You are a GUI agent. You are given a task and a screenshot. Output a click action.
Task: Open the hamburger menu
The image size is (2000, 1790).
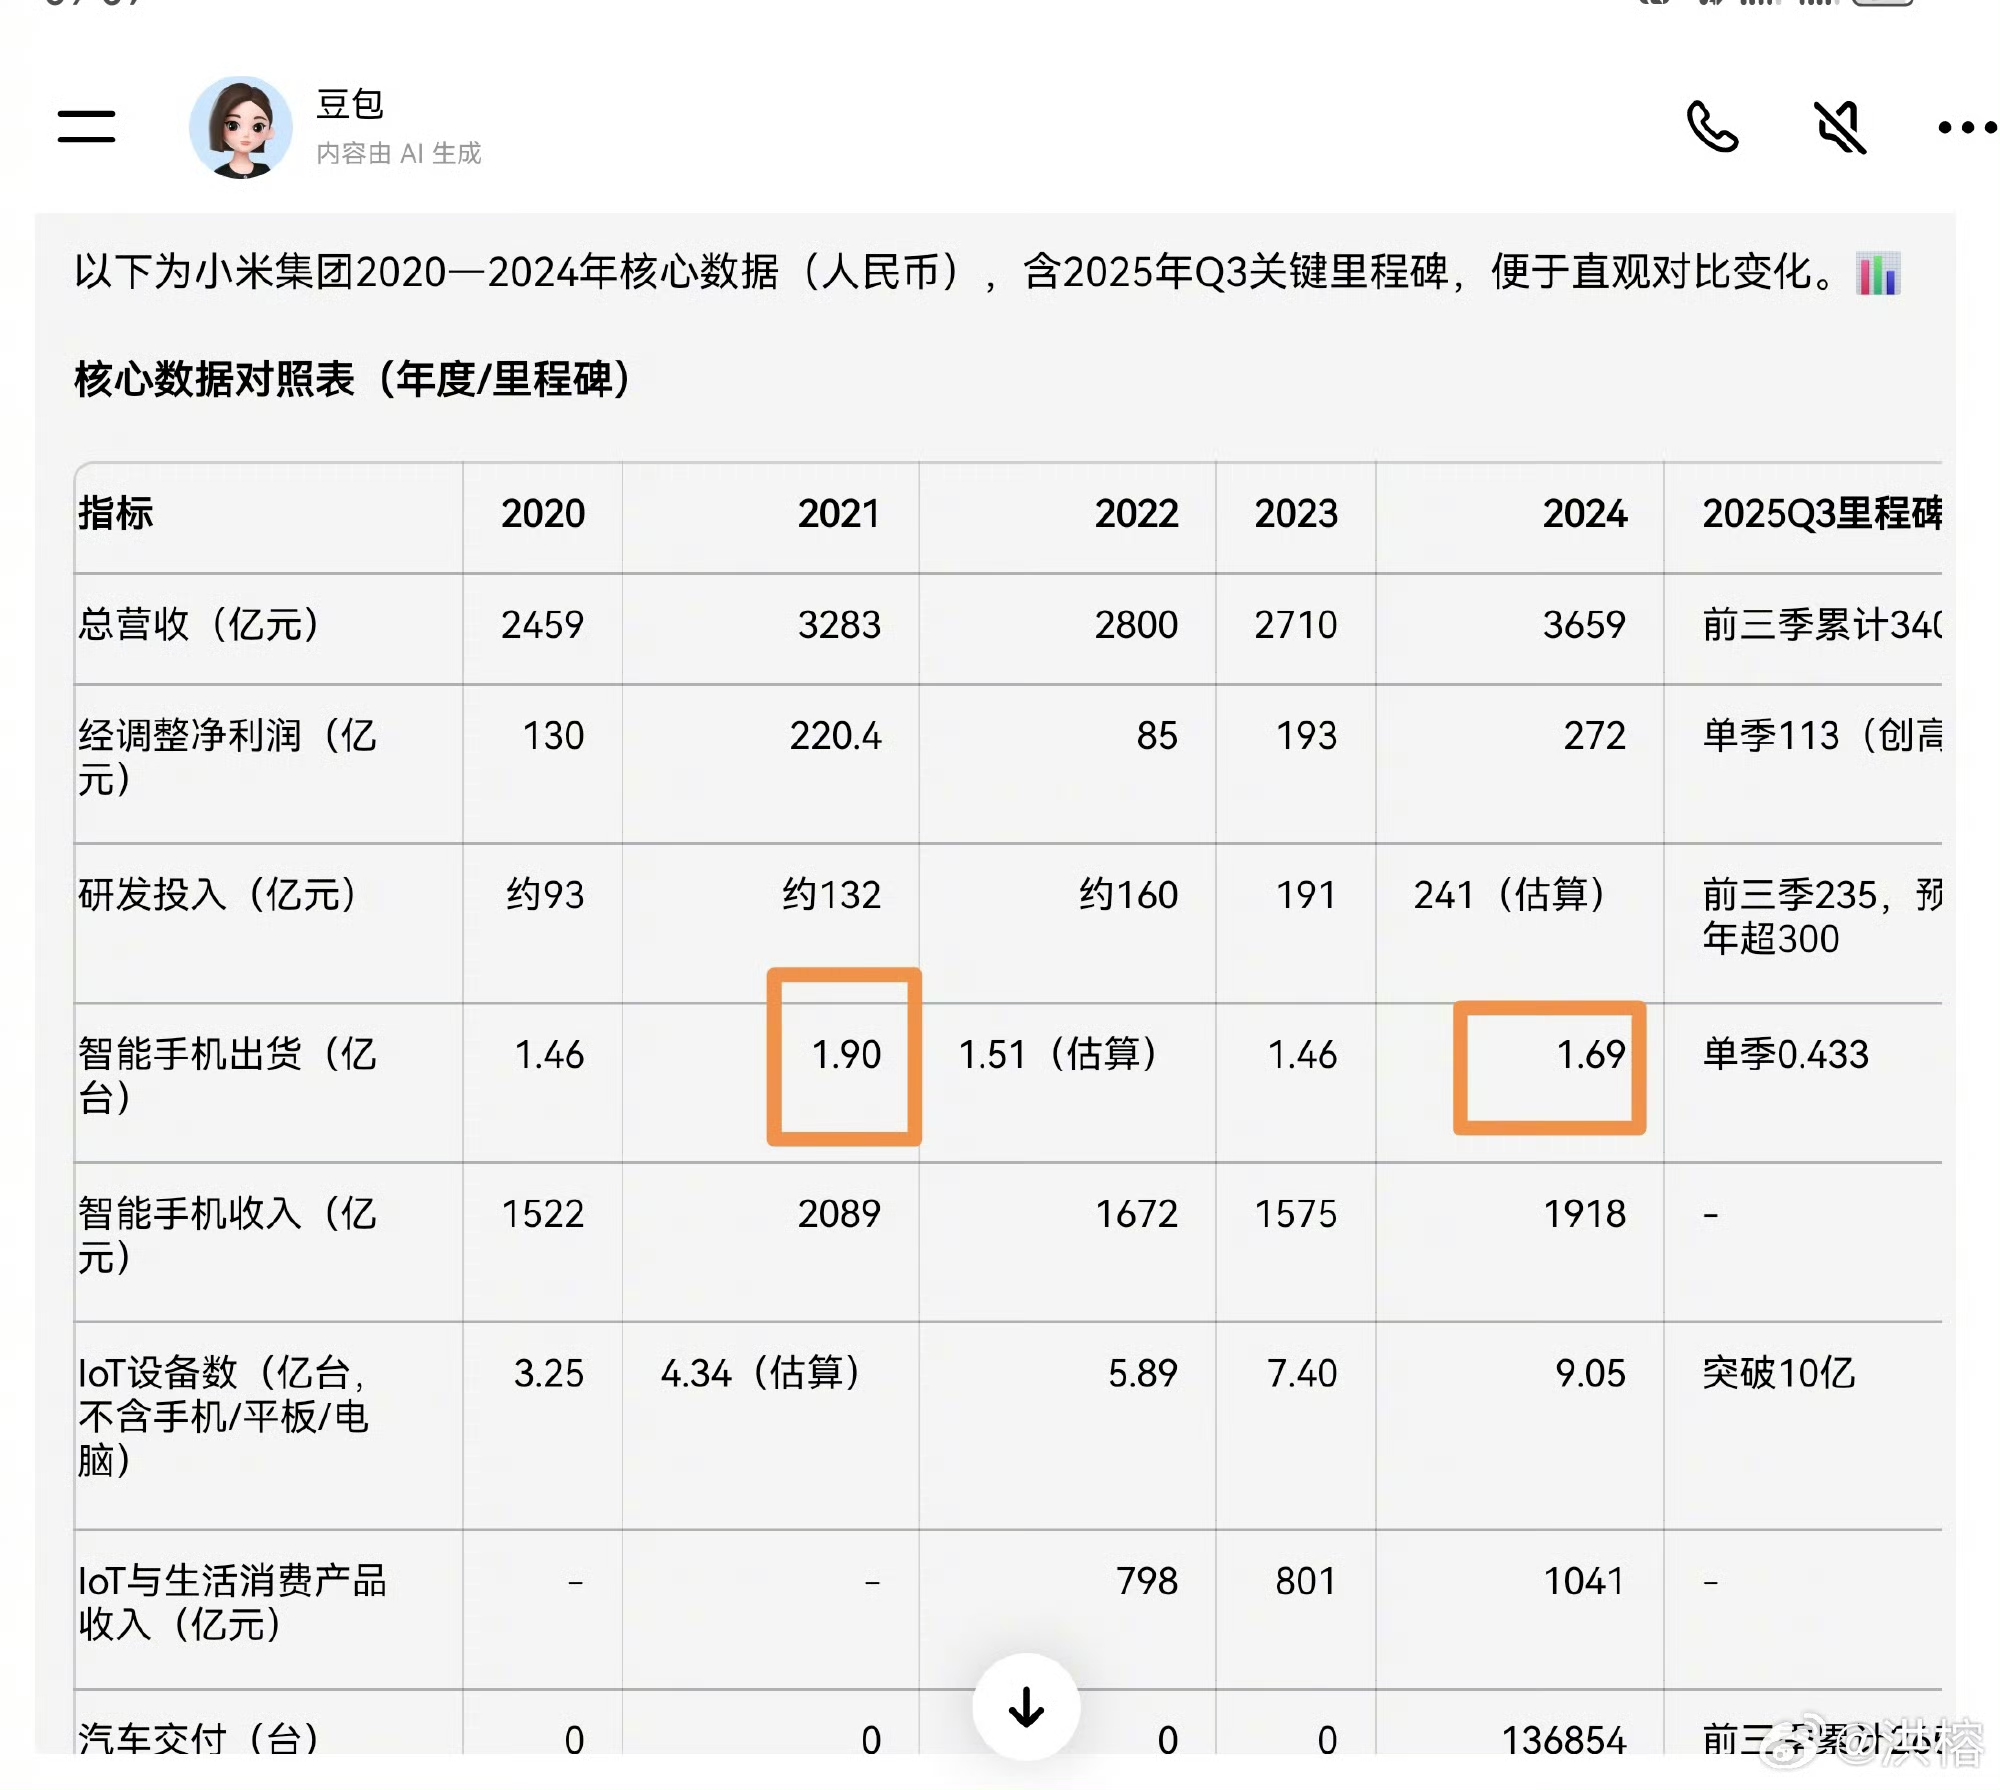coord(86,127)
